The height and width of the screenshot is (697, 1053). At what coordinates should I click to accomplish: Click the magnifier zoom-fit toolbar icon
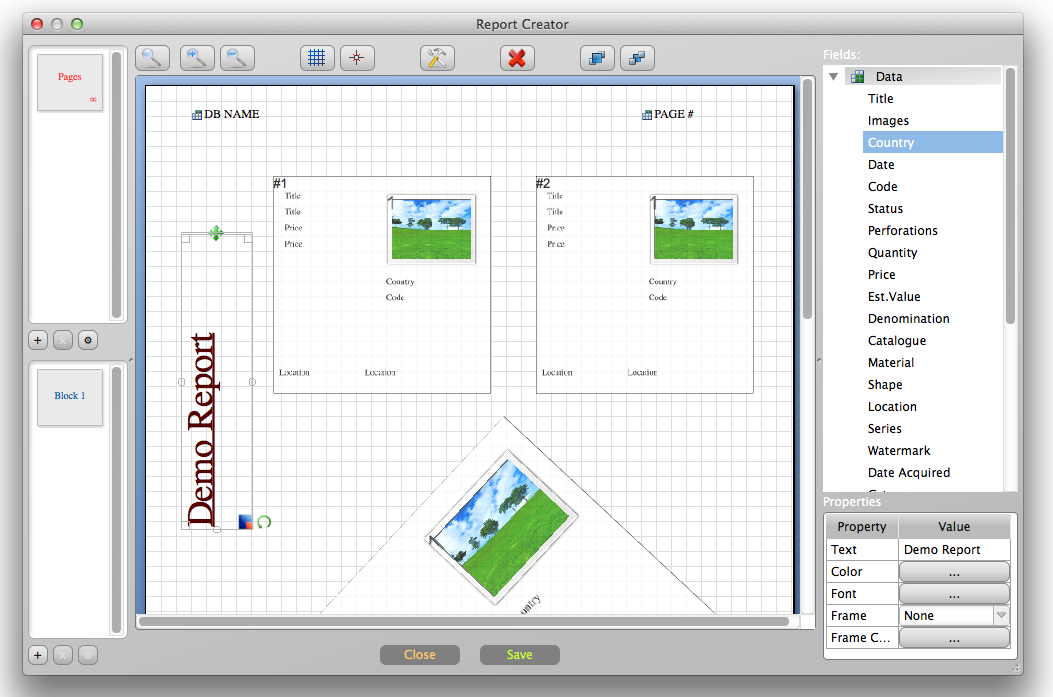click(x=152, y=58)
